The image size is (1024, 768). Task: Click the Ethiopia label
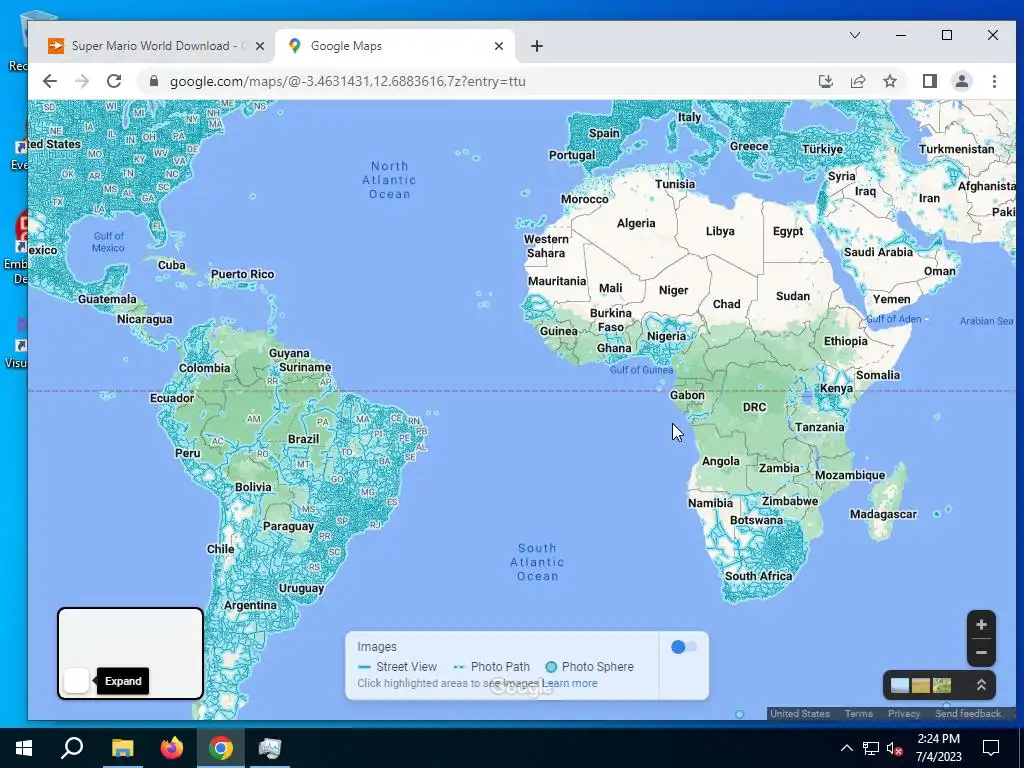(846, 341)
